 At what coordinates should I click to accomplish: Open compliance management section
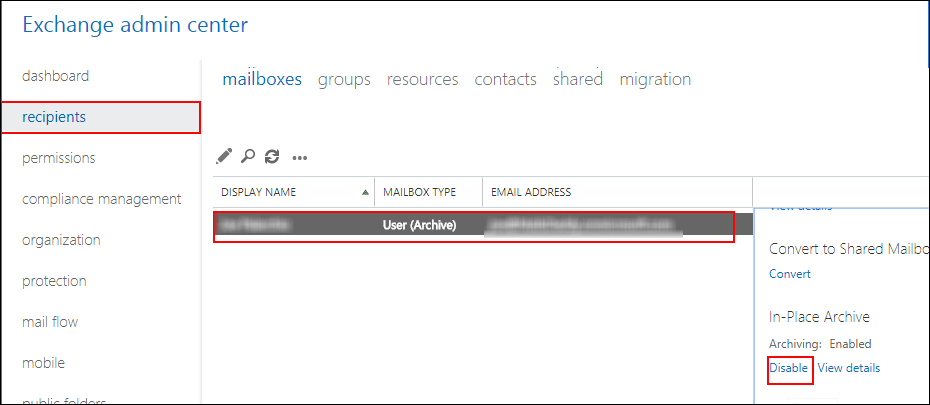coord(101,199)
